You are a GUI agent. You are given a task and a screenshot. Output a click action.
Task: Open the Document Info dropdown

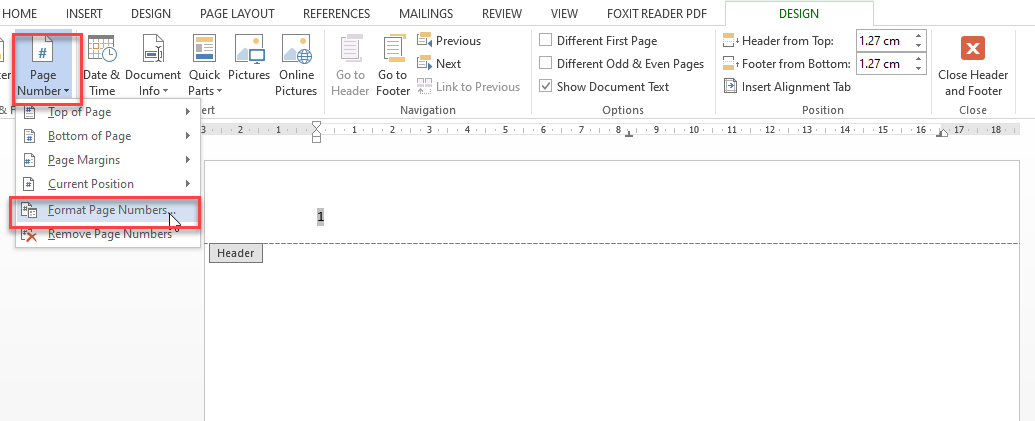pyautogui.click(x=153, y=82)
